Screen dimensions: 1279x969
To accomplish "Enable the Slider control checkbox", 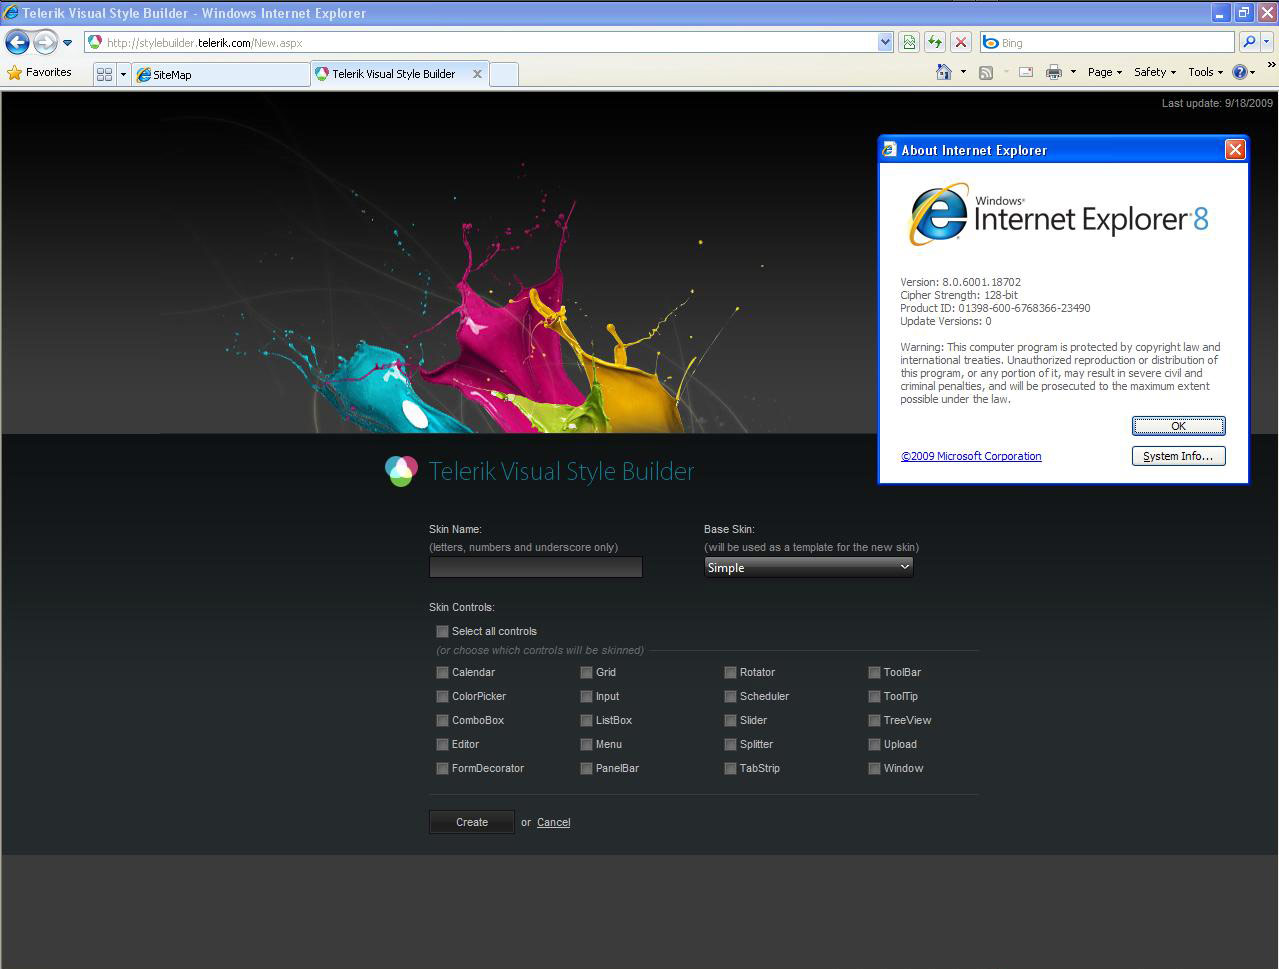I will pos(730,720).
